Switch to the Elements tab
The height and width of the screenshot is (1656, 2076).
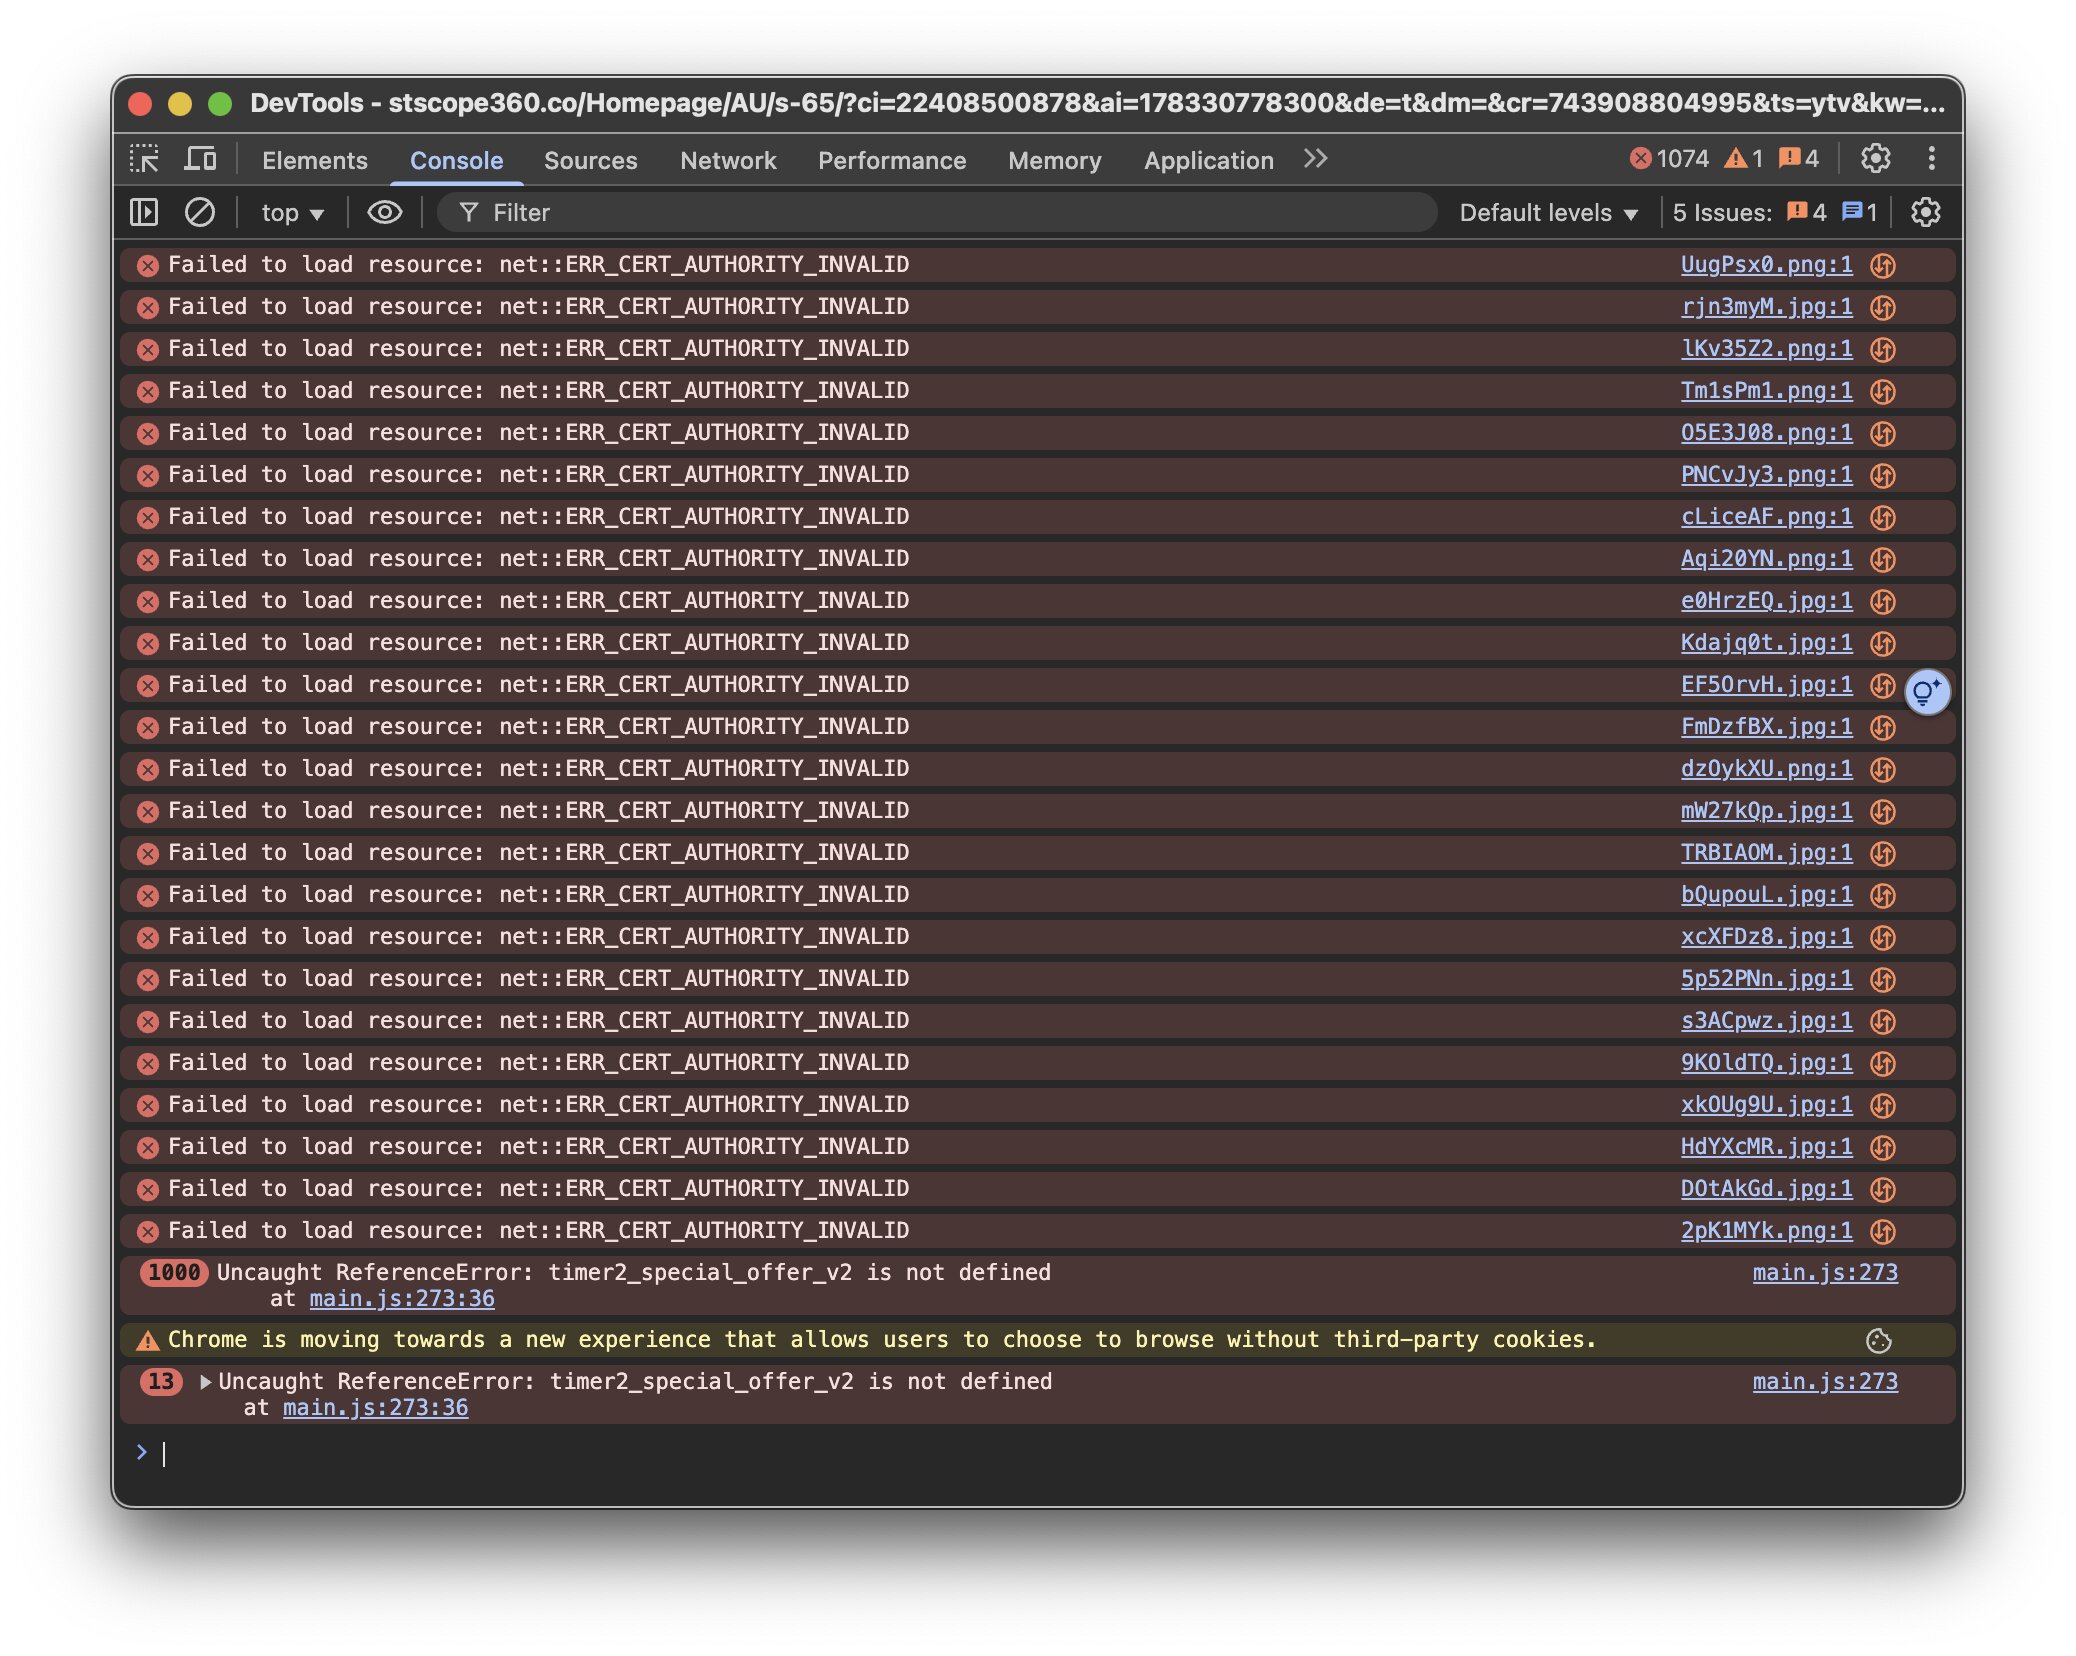point(314,160)
